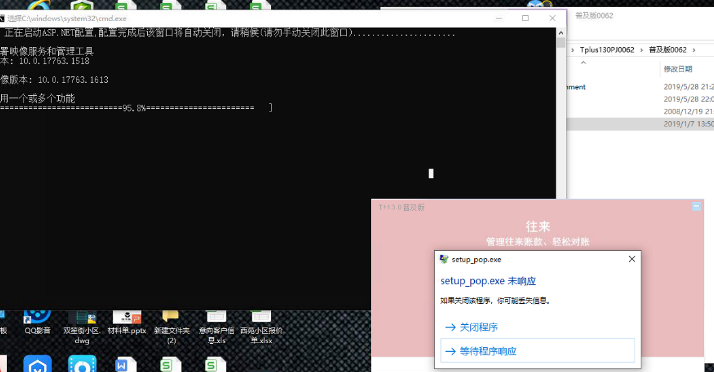Viewport: 714px width, 372px height.
Task: Click the "setup_pop.exe 未响应" heading
Action: tap(488, 281)
